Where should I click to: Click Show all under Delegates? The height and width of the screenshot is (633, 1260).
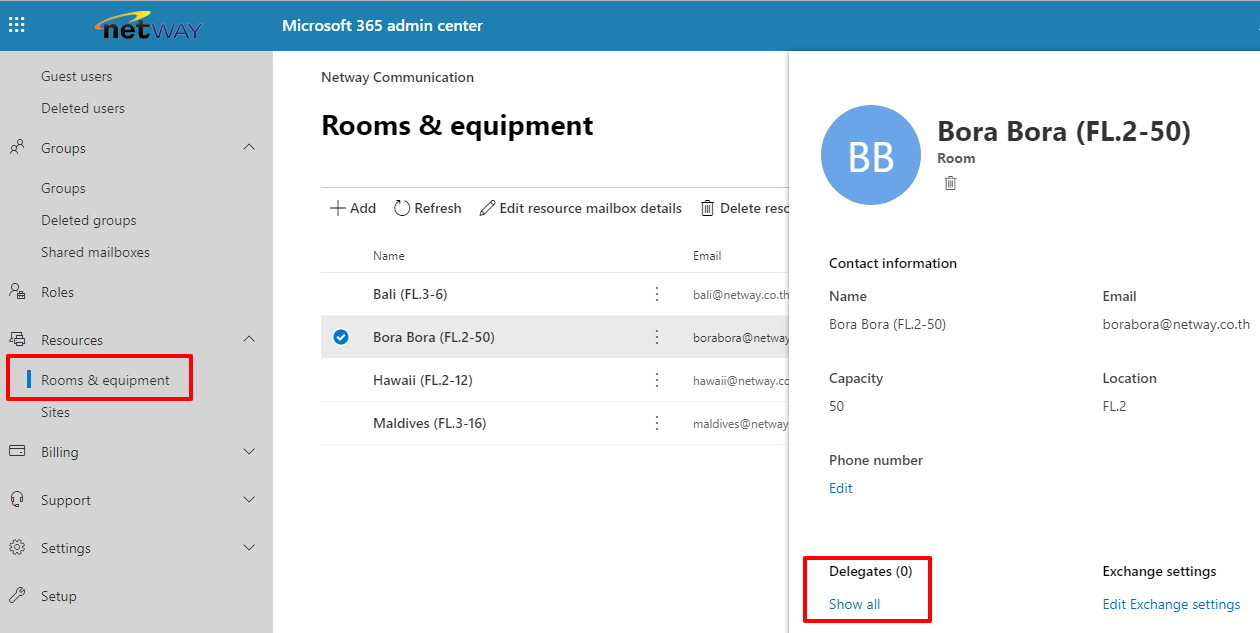pyautogui.click(x=854, y=604)
